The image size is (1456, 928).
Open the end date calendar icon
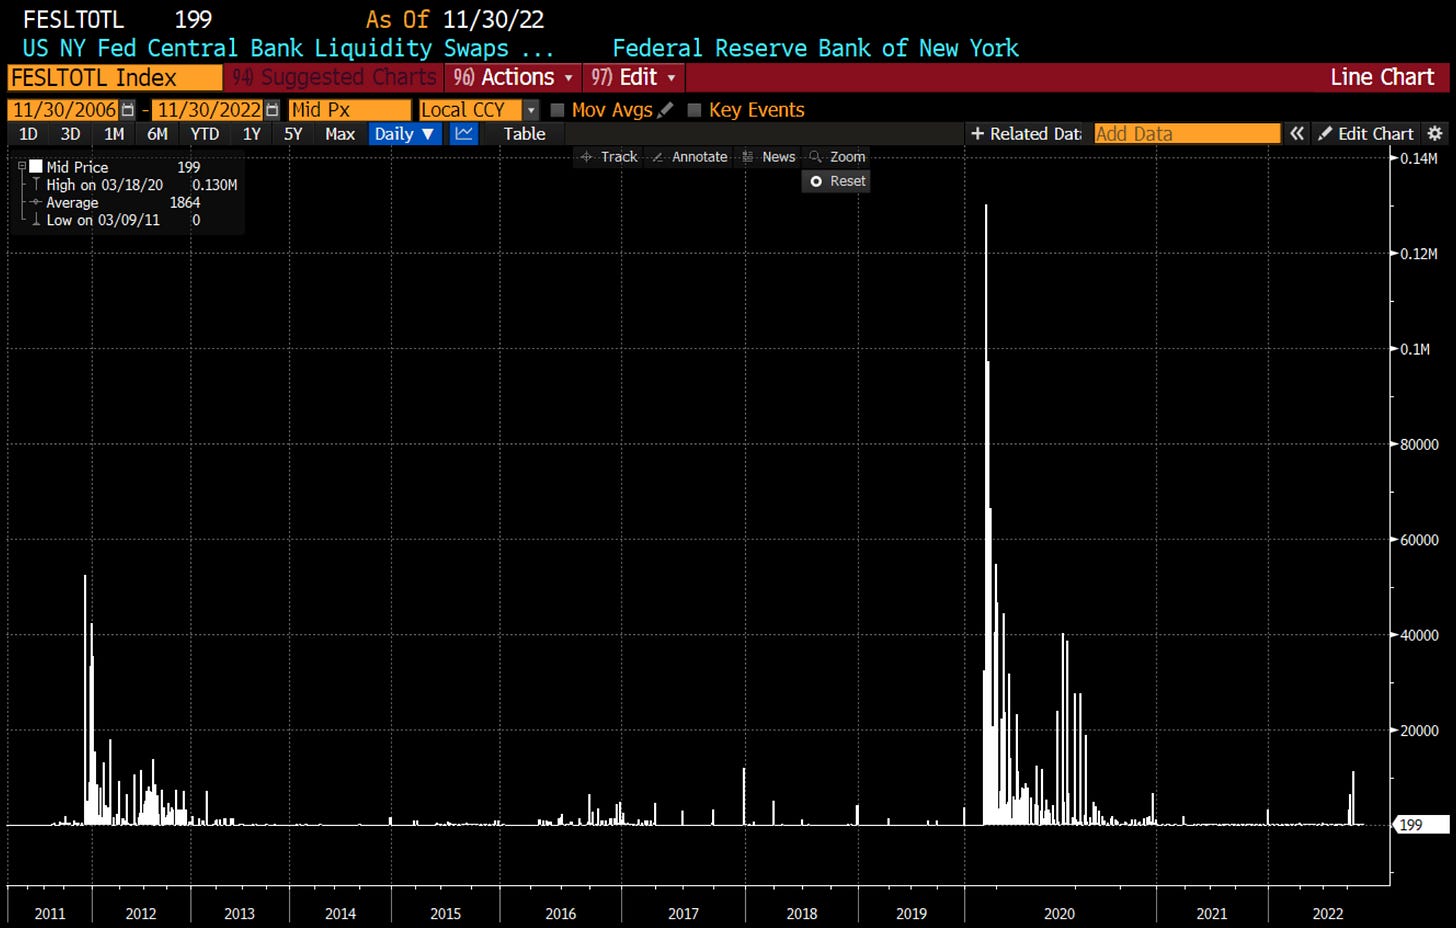[270, 110]
